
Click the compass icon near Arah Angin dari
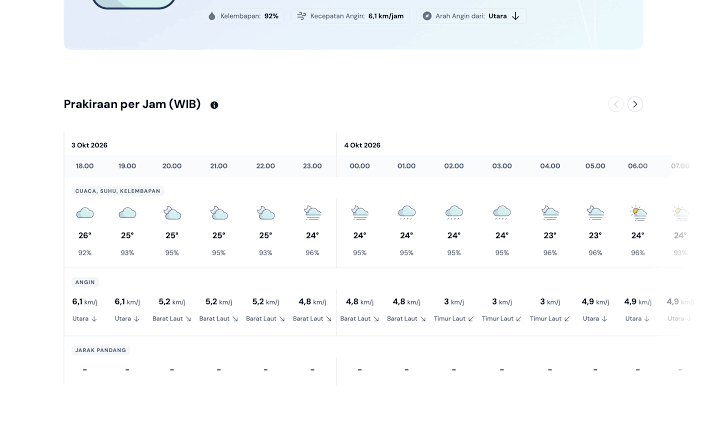[x=427, y=16]
